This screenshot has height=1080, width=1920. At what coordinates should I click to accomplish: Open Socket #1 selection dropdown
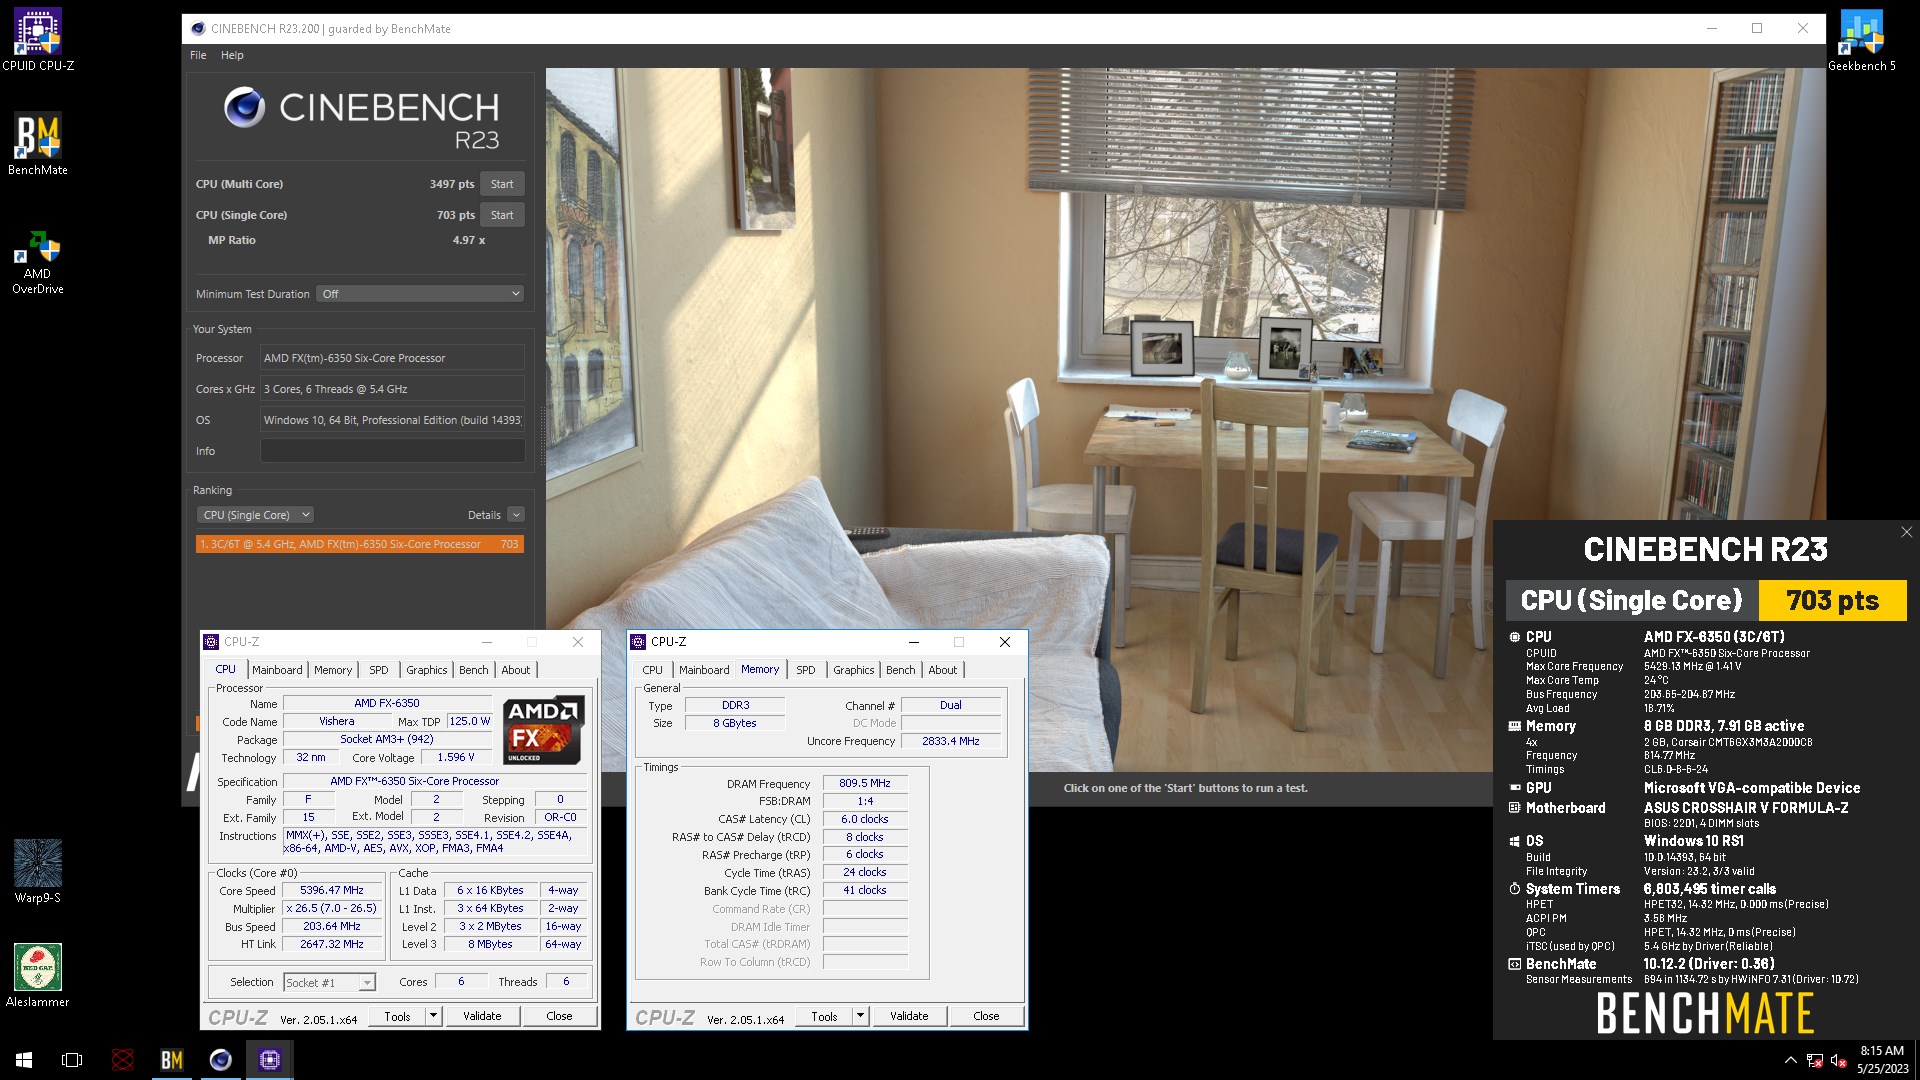coord(329,983)
